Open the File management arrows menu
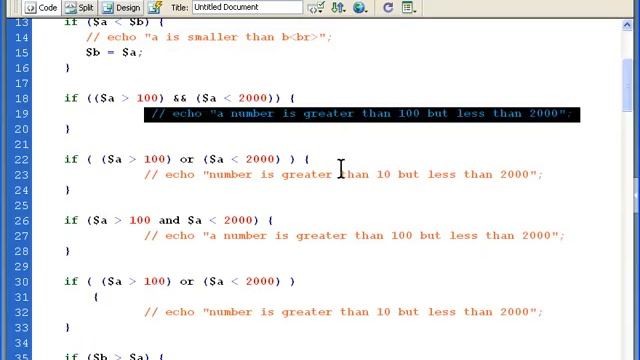640x360 pixels. 338,7
